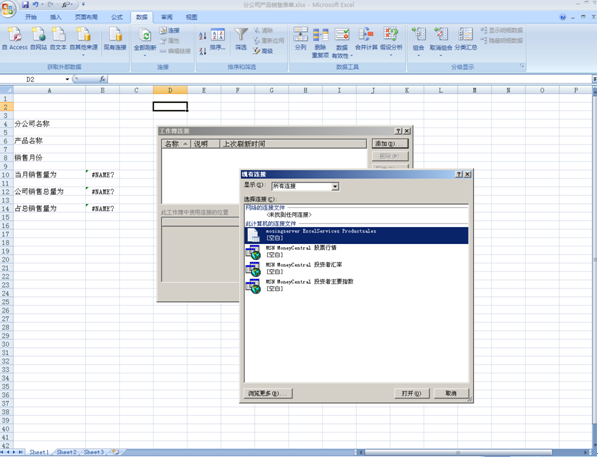Click the 分列 text-to-columns icon
Viewport: 598px width, 458px height.
(x=301, y=34)
